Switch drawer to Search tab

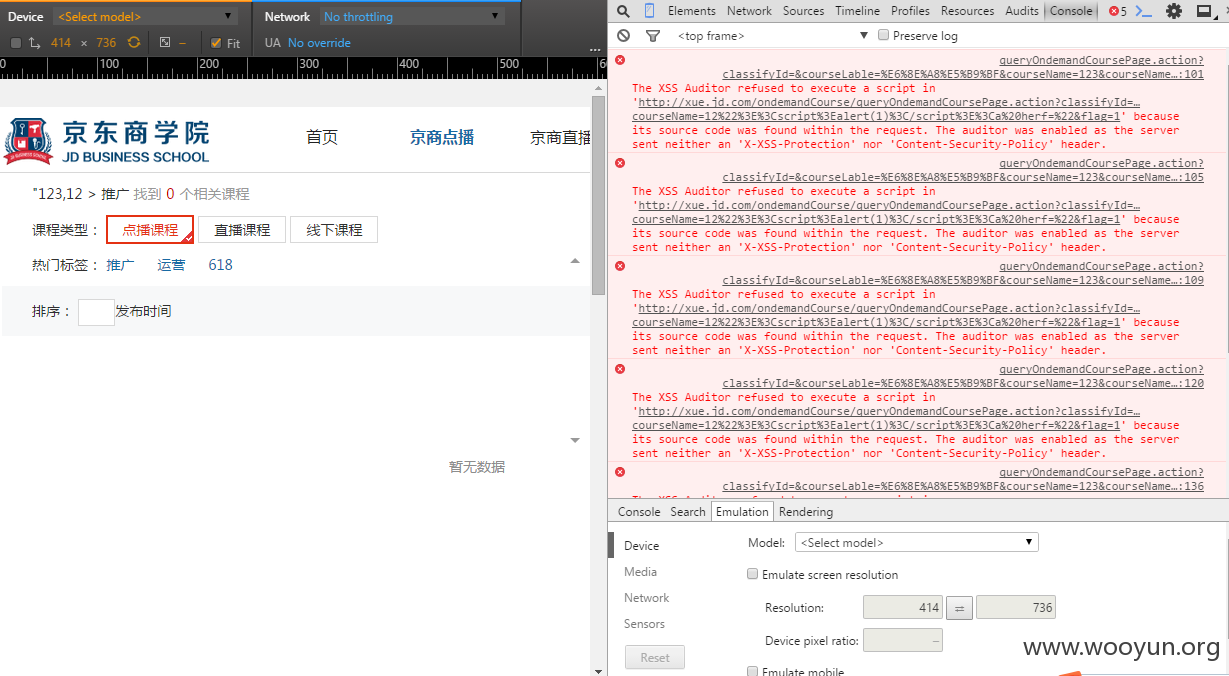point(688,512)
